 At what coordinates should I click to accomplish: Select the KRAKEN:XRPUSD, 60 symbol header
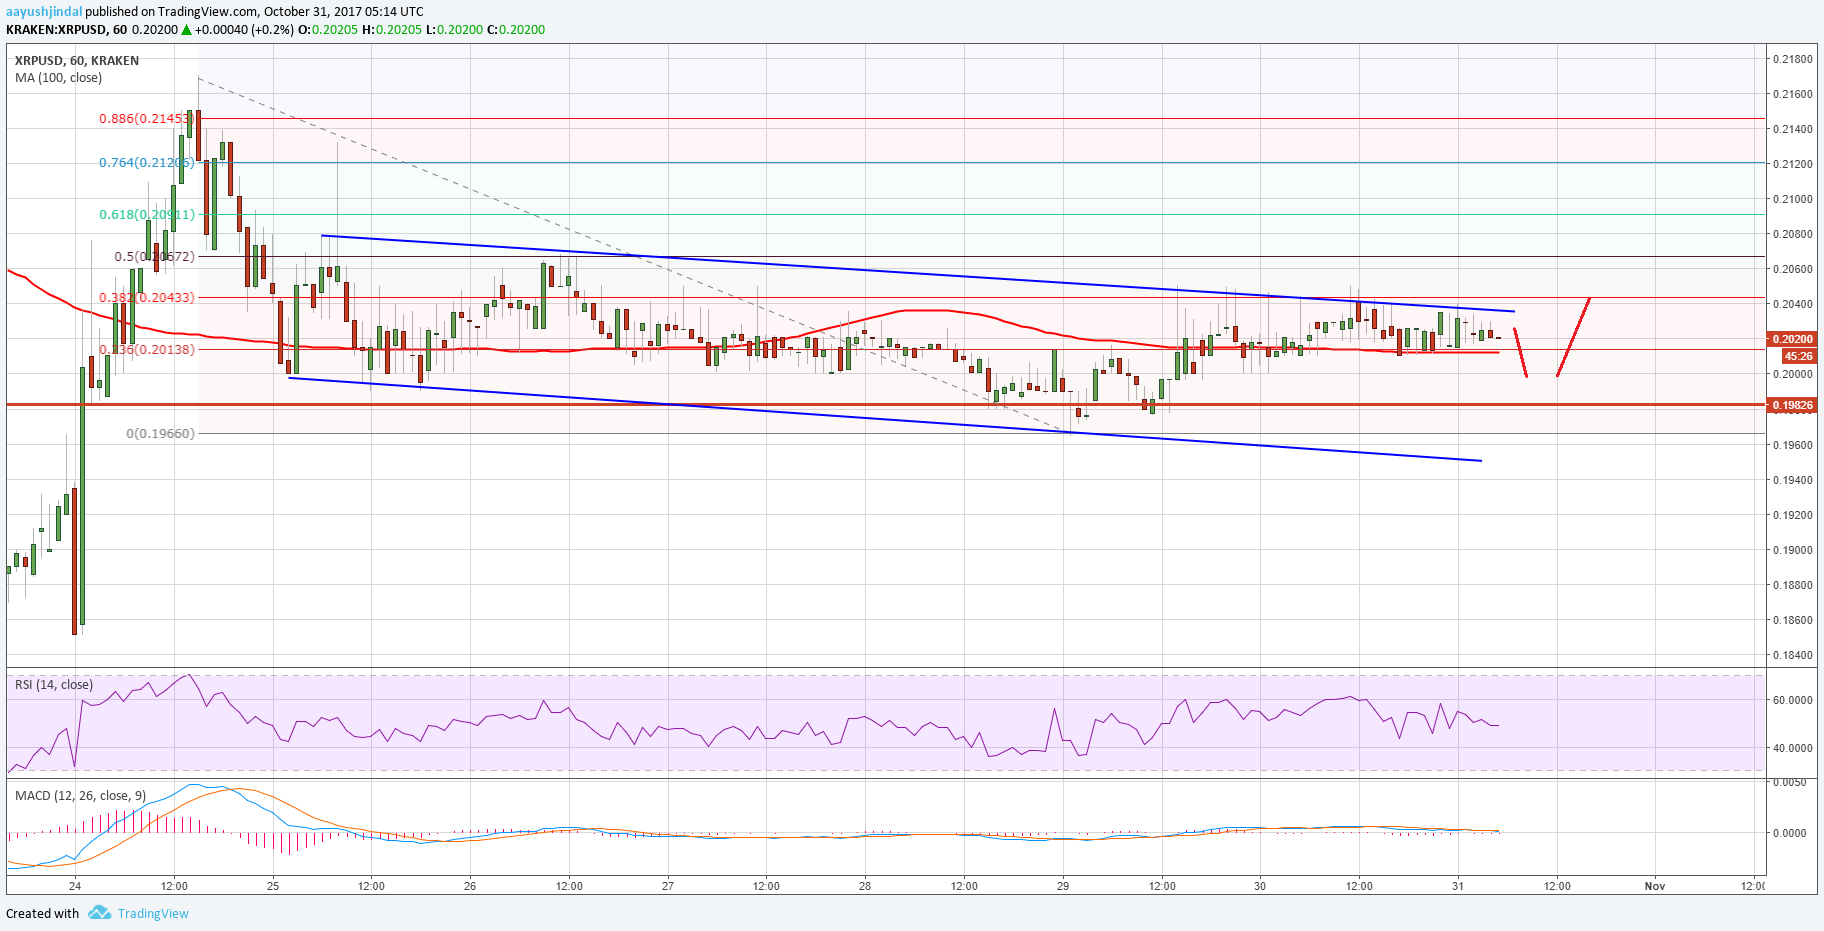coord(66,30)
